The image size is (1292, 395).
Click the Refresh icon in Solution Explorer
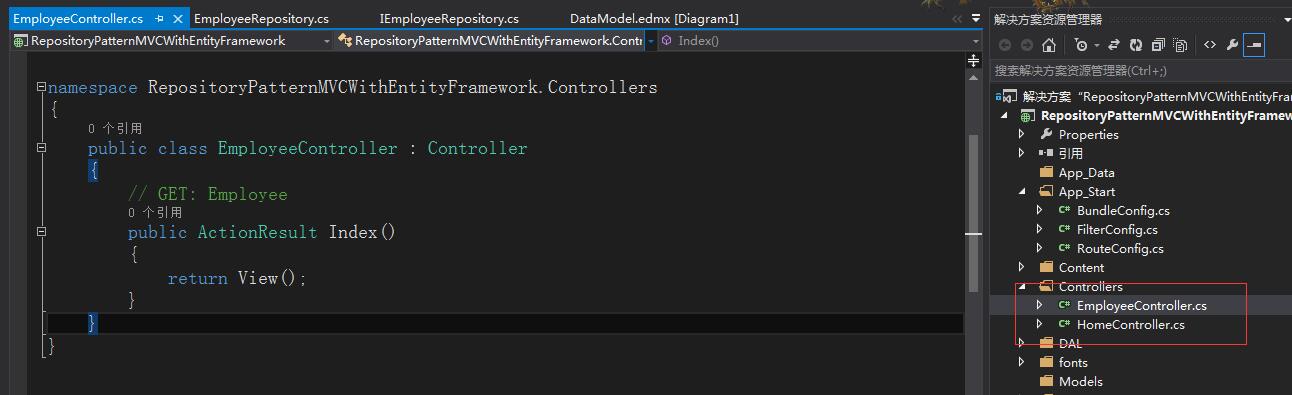(x=1137, y=45)
